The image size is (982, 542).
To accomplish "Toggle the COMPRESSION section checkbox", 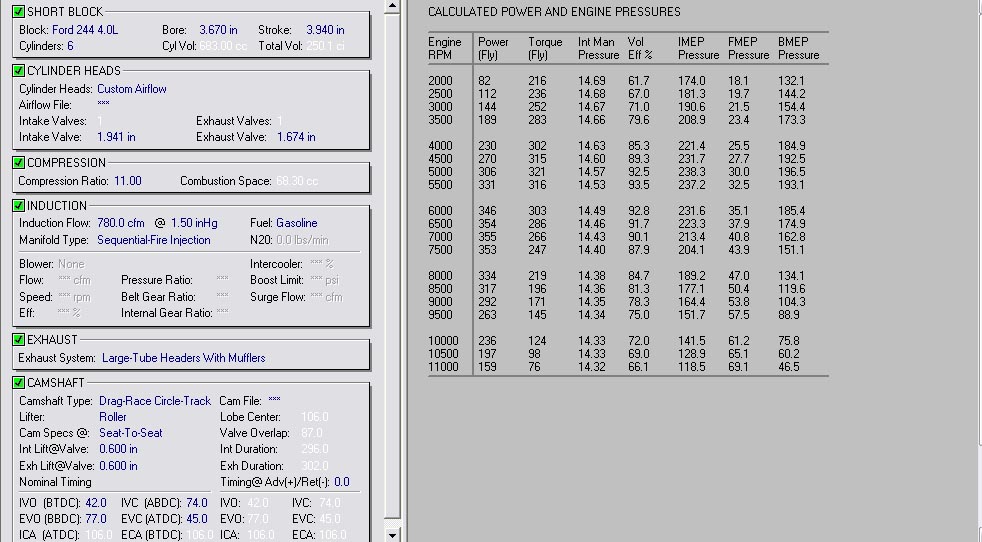I will coord(18,163).
